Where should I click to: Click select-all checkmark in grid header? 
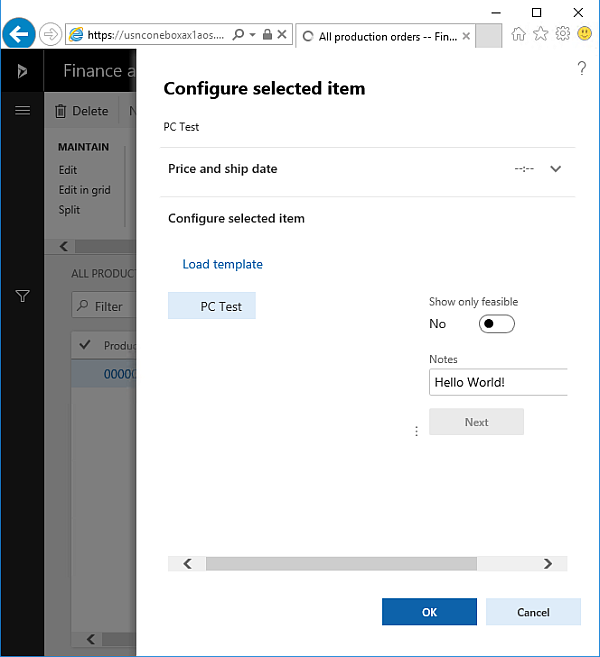click(85, 345)
